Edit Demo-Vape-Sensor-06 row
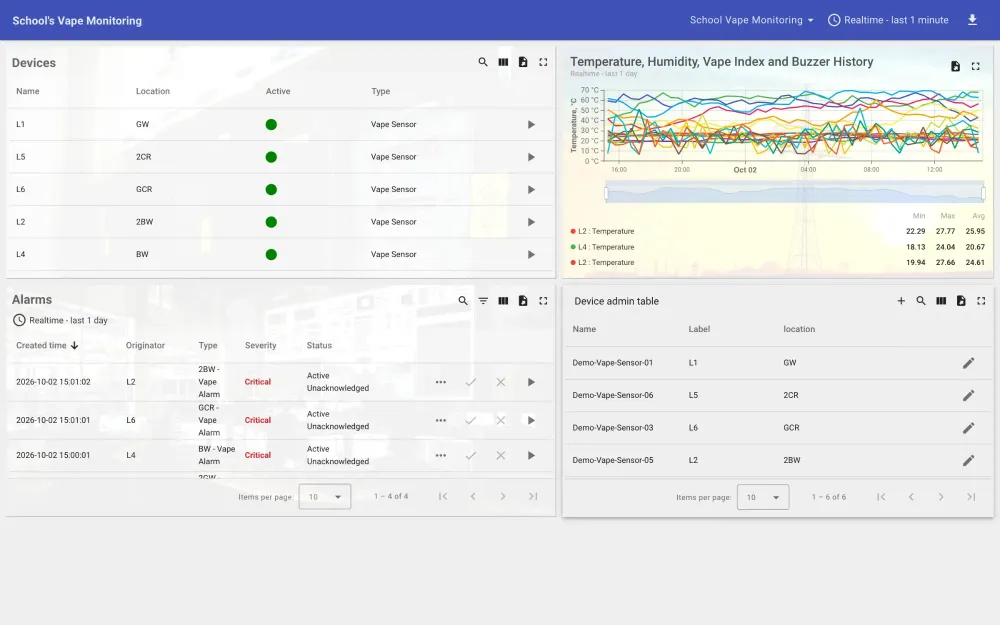Screen dimensions: 1000x625 click(968, 395)
